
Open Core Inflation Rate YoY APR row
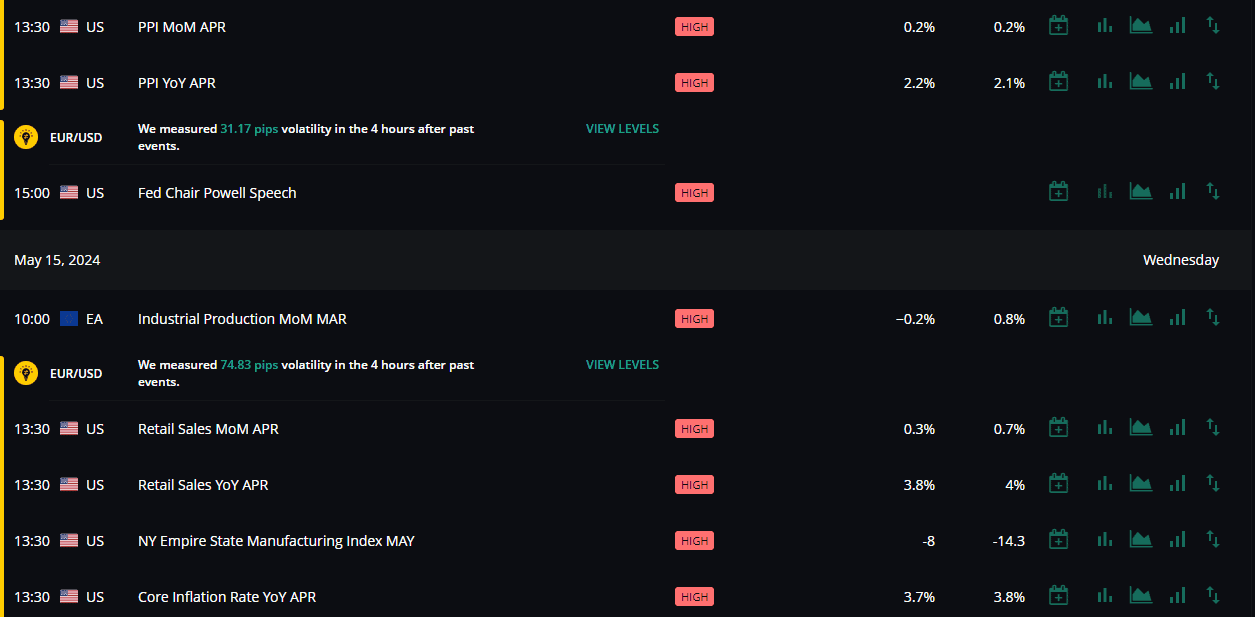coord(627,597)
